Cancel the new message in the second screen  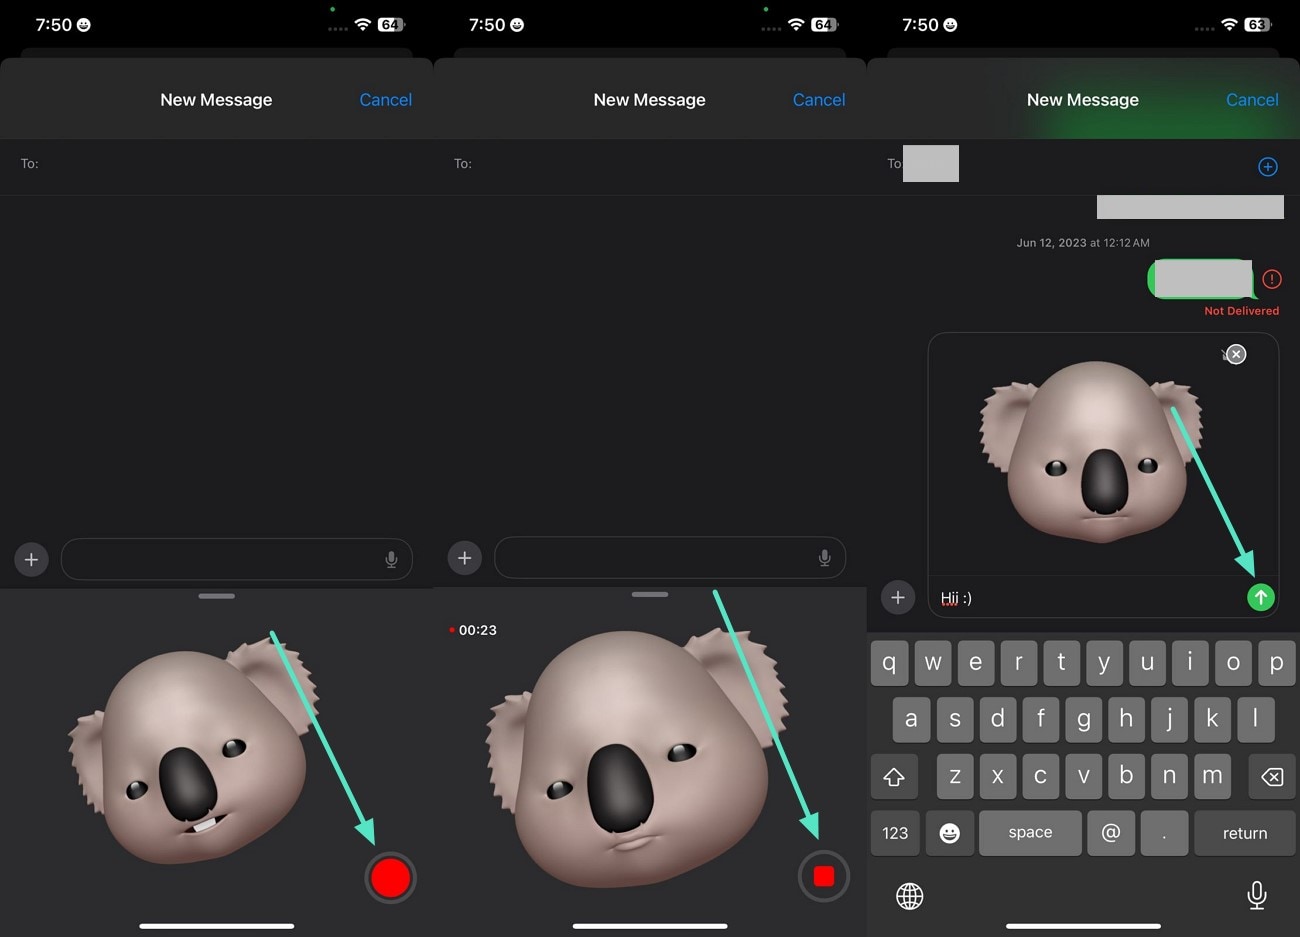tap(819, 100)
